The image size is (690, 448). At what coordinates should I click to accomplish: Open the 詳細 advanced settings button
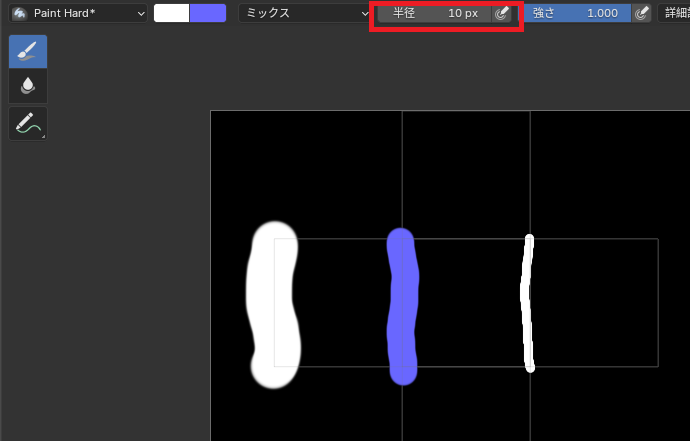[674, 13]
